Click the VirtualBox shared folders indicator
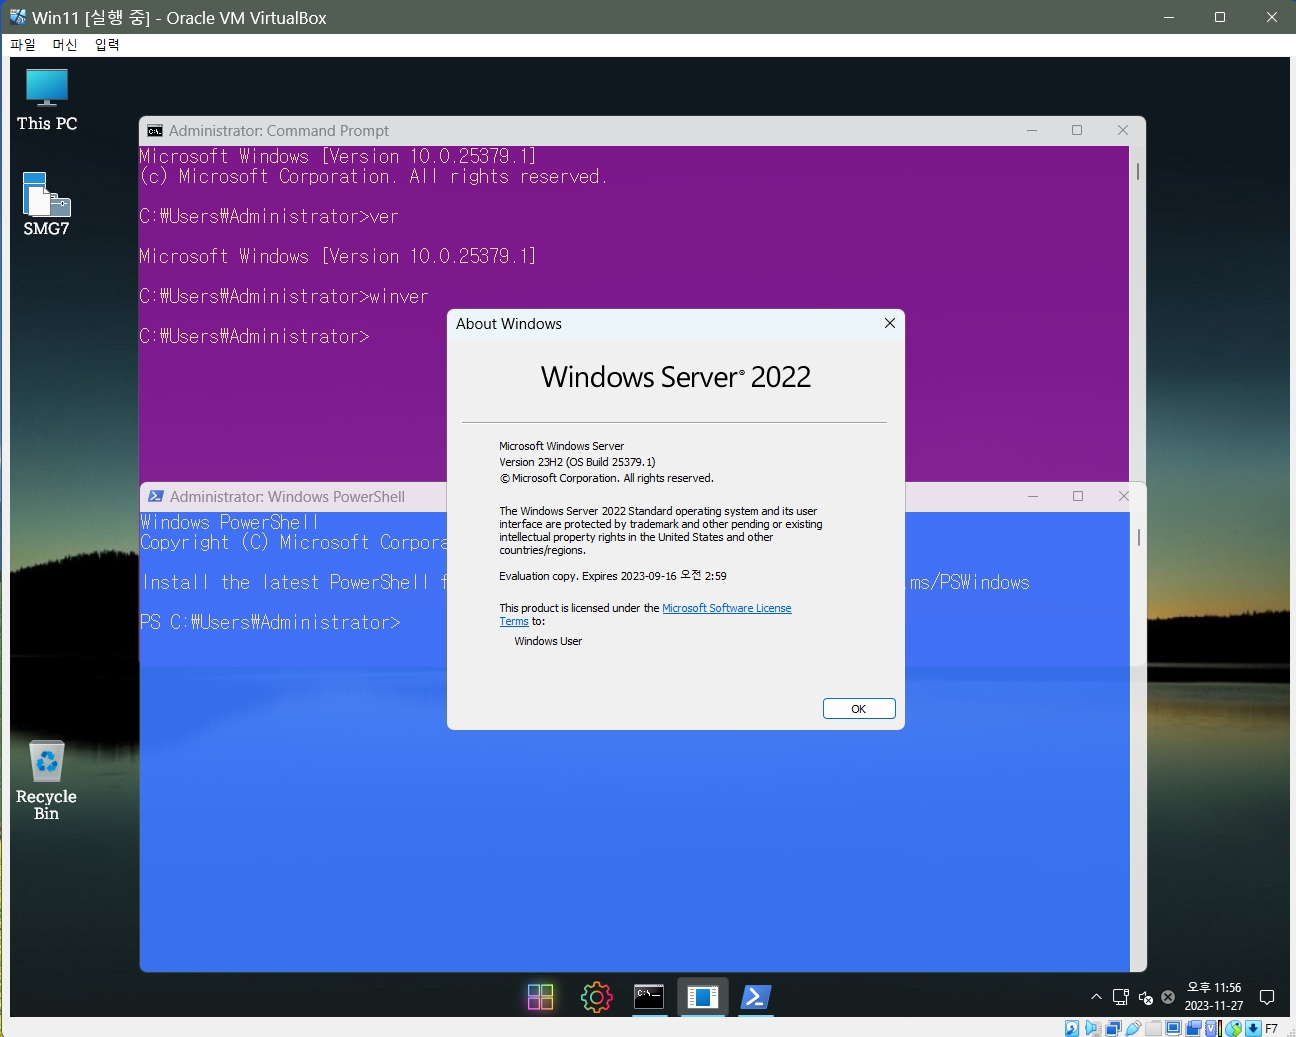 (x=1153, y=1028)
